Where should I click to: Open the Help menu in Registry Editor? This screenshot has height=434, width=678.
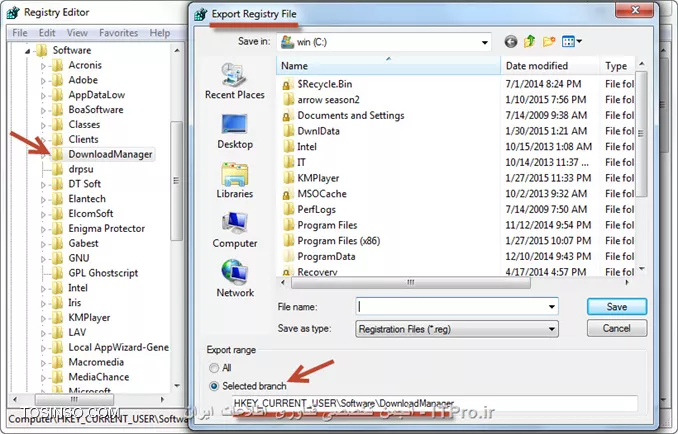[x=160, y=33]
